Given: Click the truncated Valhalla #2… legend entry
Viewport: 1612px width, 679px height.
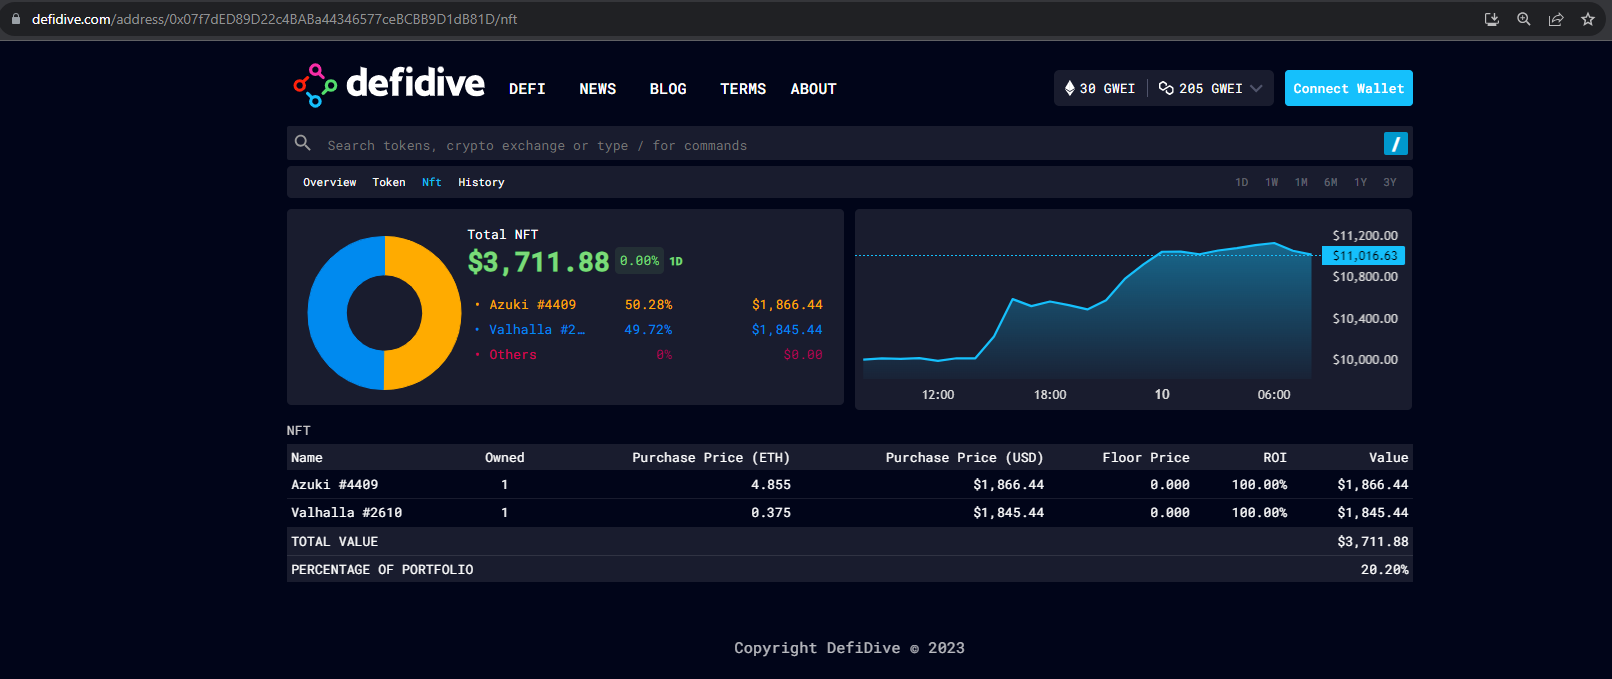Looking at the screenshot, I should point(537,330).
